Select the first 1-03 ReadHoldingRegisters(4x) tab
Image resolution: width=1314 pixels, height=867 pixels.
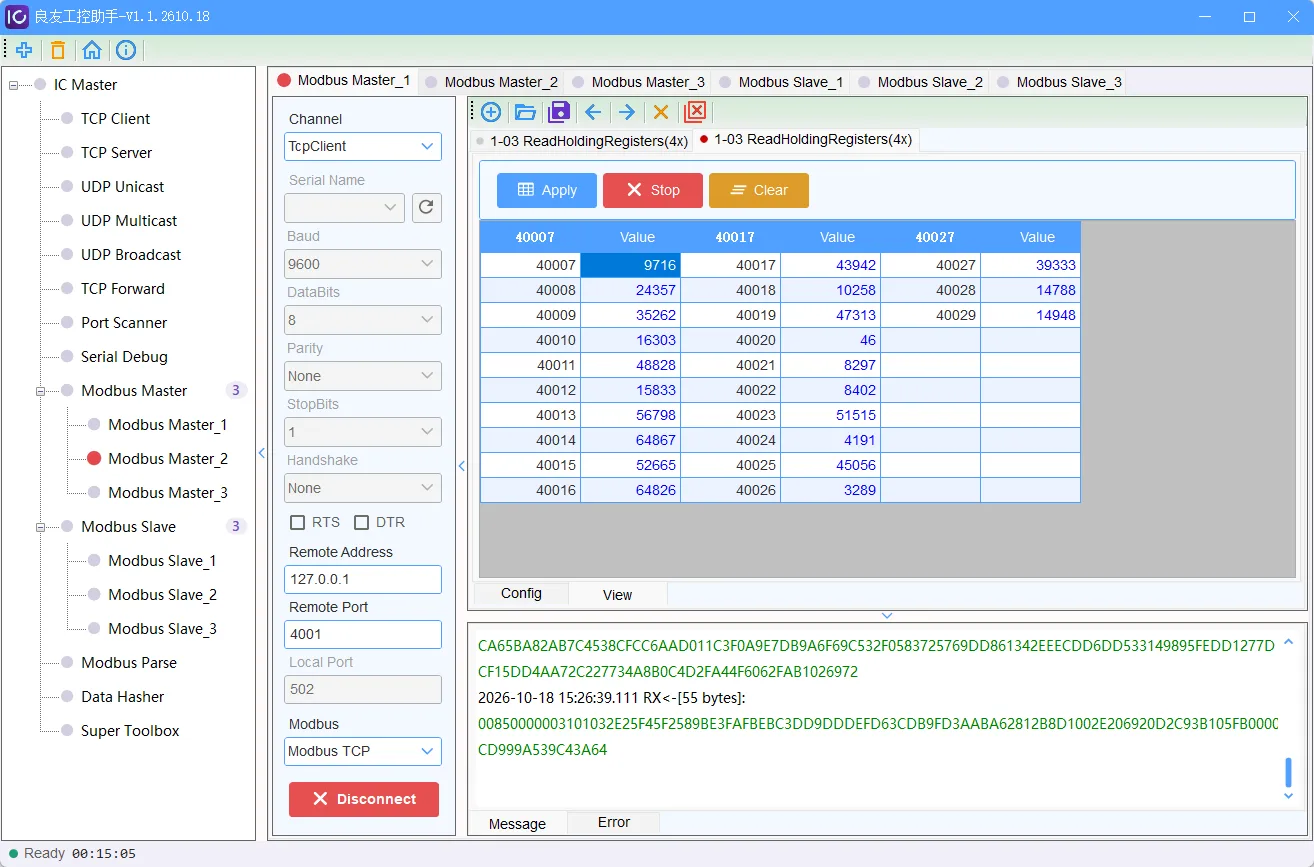(x=581, y=141)
